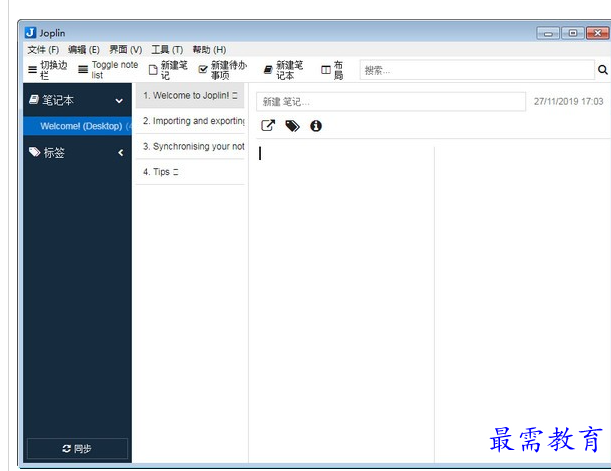Open note 3. Synchronising your notes

(x=190, y=146)
